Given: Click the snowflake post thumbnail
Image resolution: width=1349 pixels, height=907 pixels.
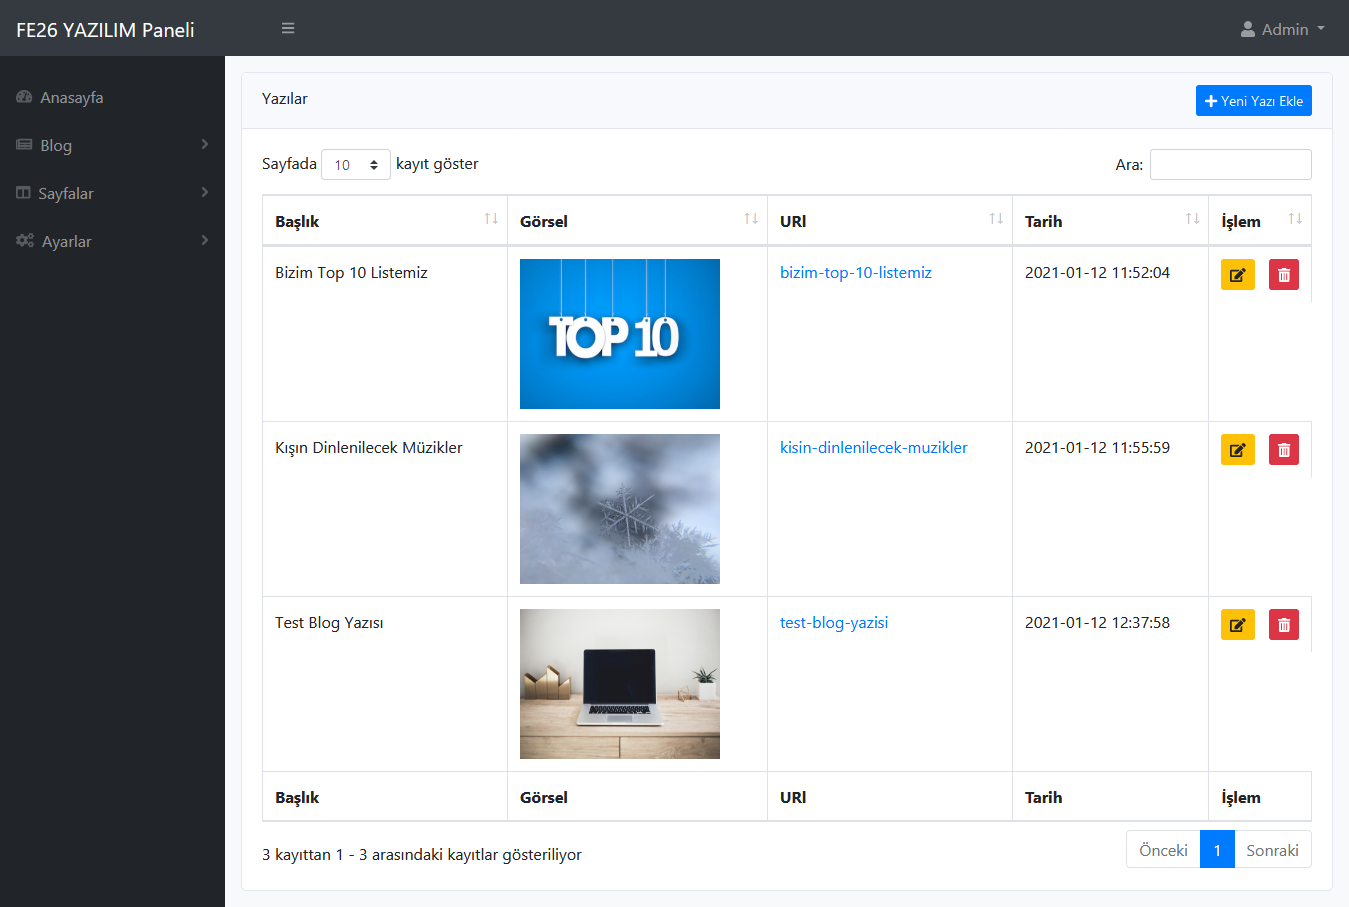Looking at the screenshot, I should tap(620, 509).
